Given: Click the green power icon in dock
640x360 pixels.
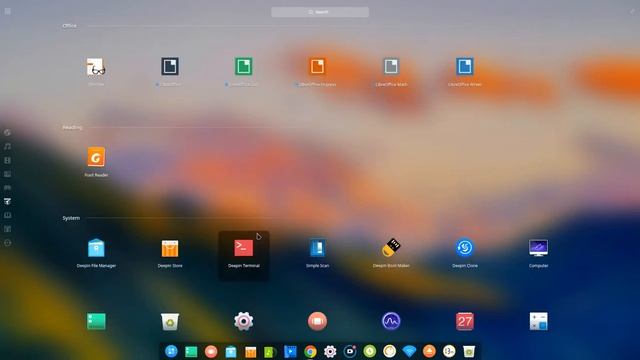Looking at the screenshot, I should tap(370, 351).
